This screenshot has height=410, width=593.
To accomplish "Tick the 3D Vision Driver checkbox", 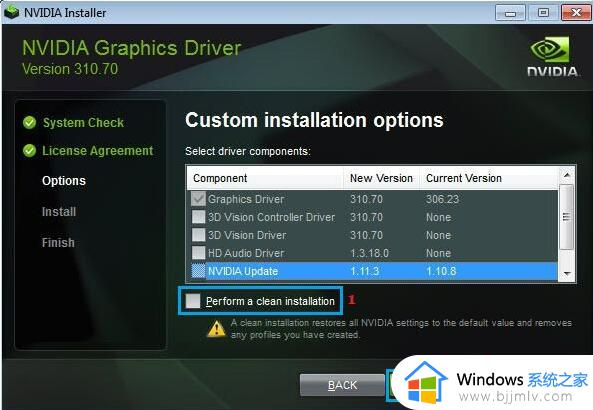I will tap(199, 235).
